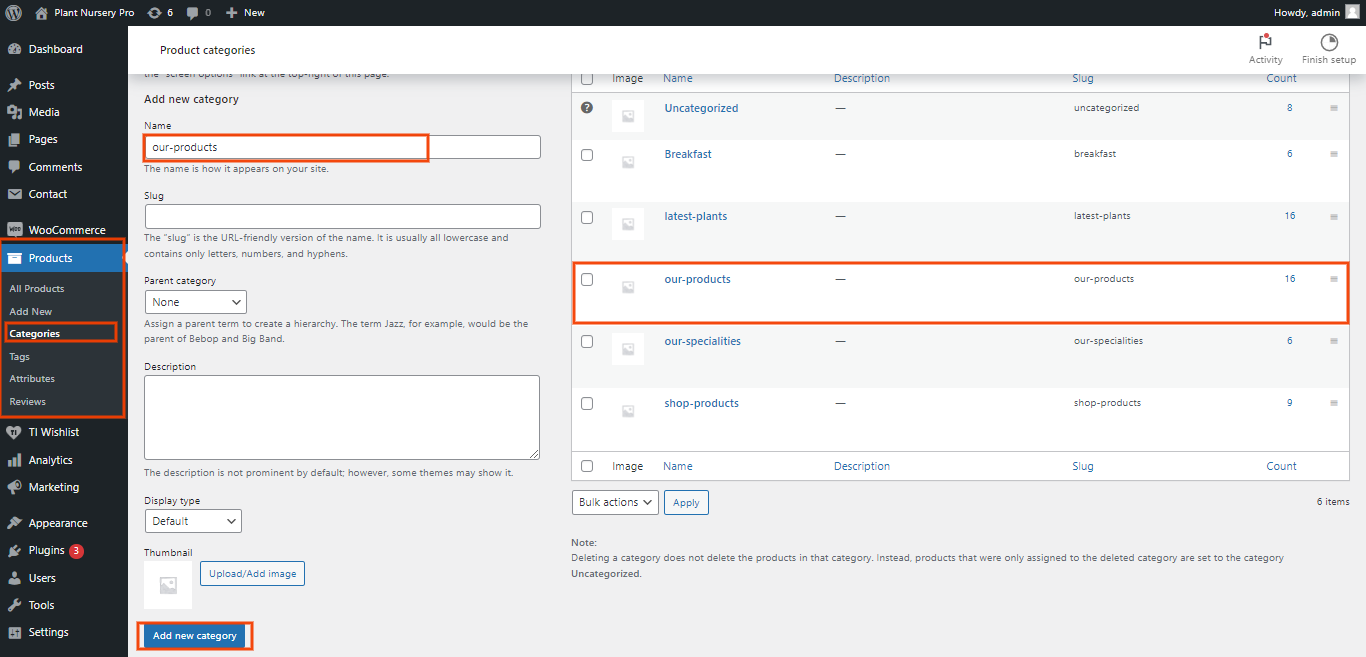Click the thumbnail placeholder for shop-products

point(628,410)
